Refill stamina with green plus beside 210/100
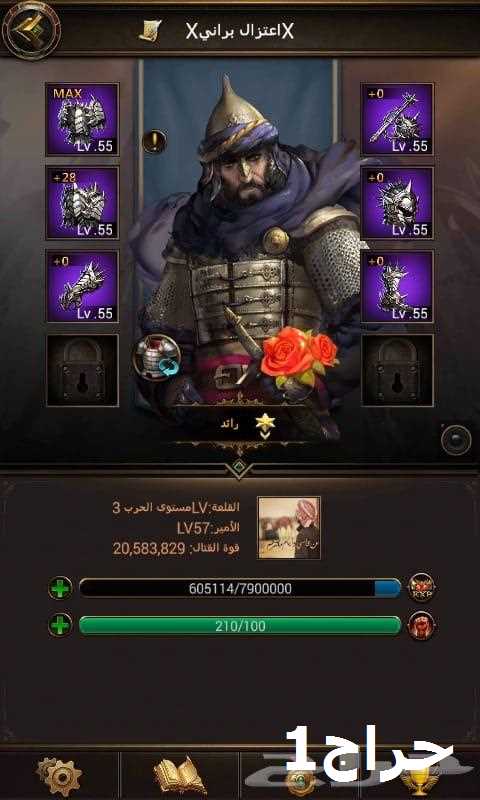This screenshot has height=800, width=480. click(60, 625)
